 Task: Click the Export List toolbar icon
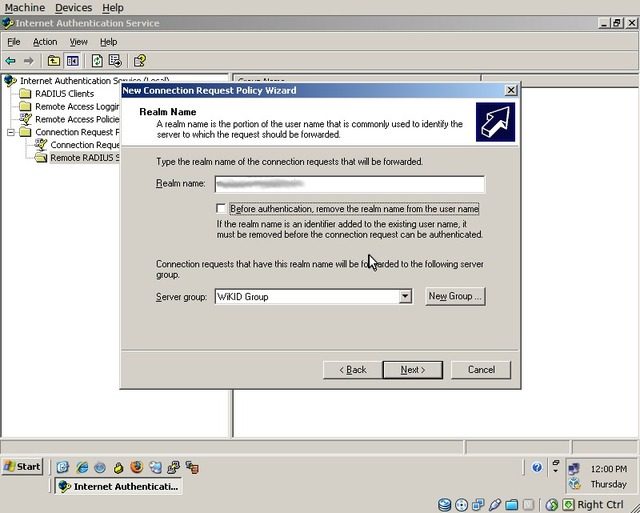click(115, 61)
